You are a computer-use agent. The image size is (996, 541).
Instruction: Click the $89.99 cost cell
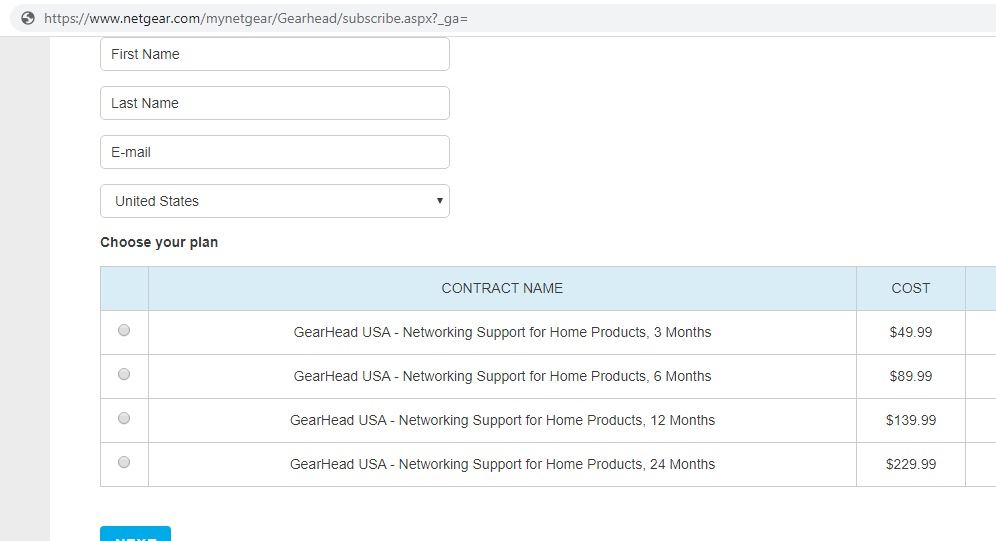(910, 377)
